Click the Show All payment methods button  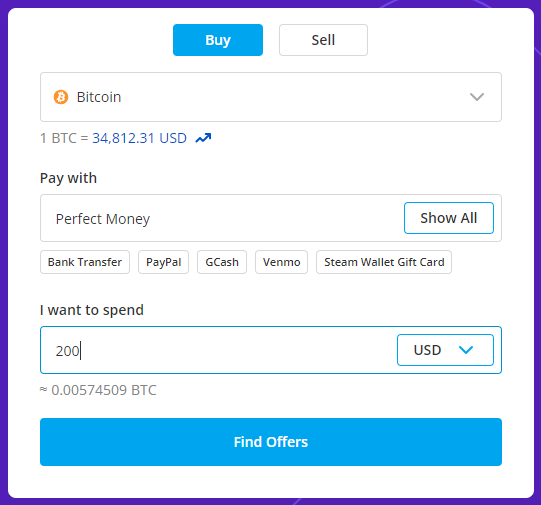coord(449,218)
